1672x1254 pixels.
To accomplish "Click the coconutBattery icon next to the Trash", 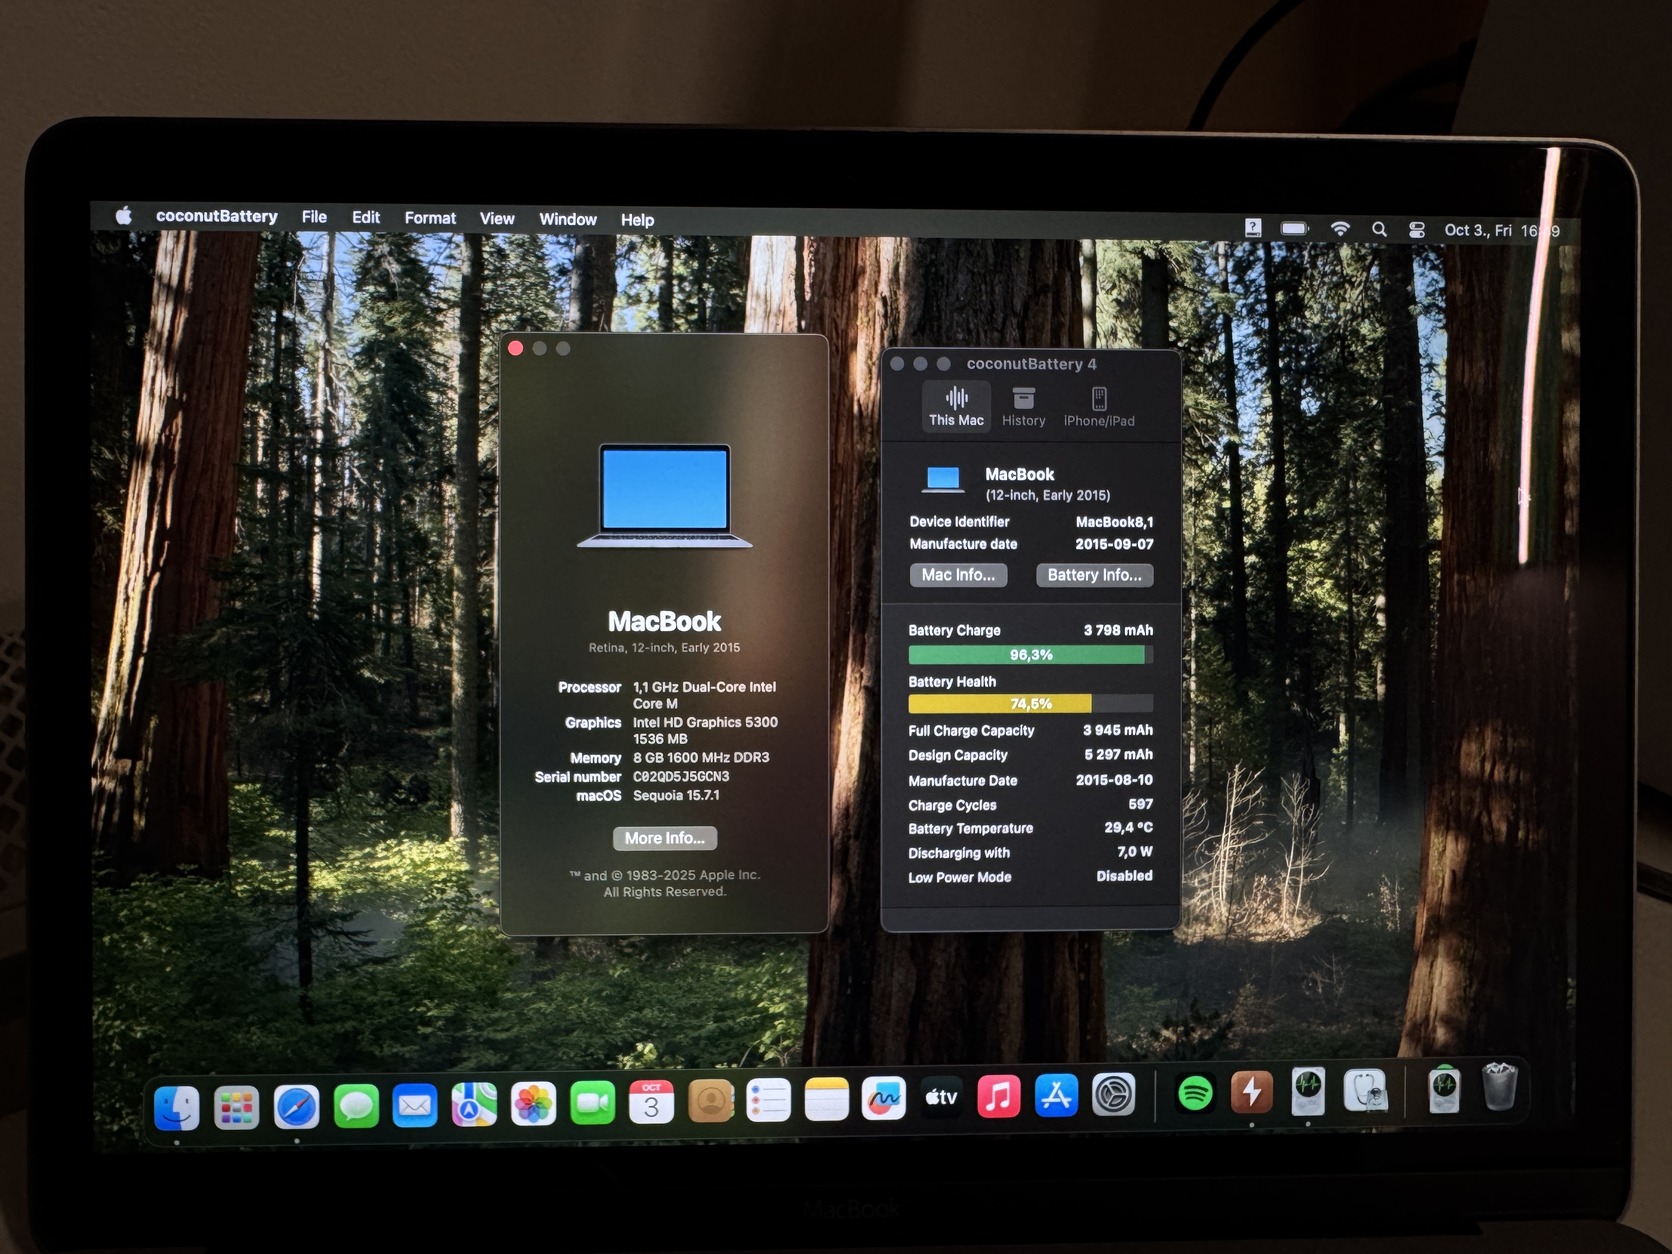I will [x=1443, y=1089].
